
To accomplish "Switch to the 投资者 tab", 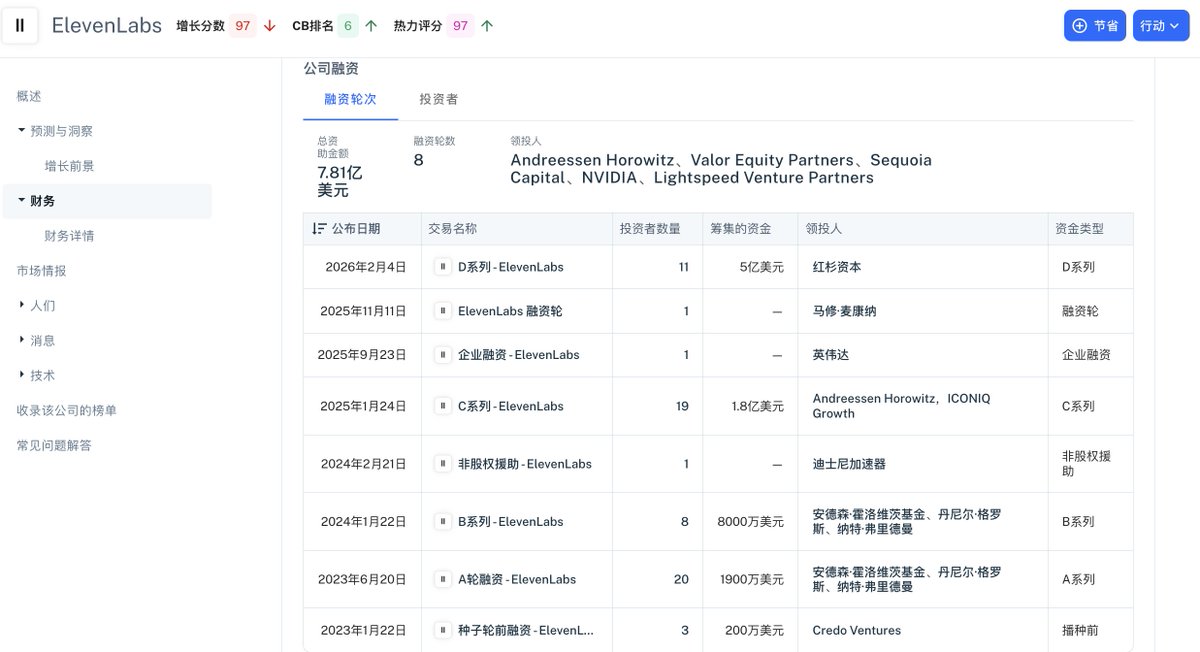I will point(438,100).
